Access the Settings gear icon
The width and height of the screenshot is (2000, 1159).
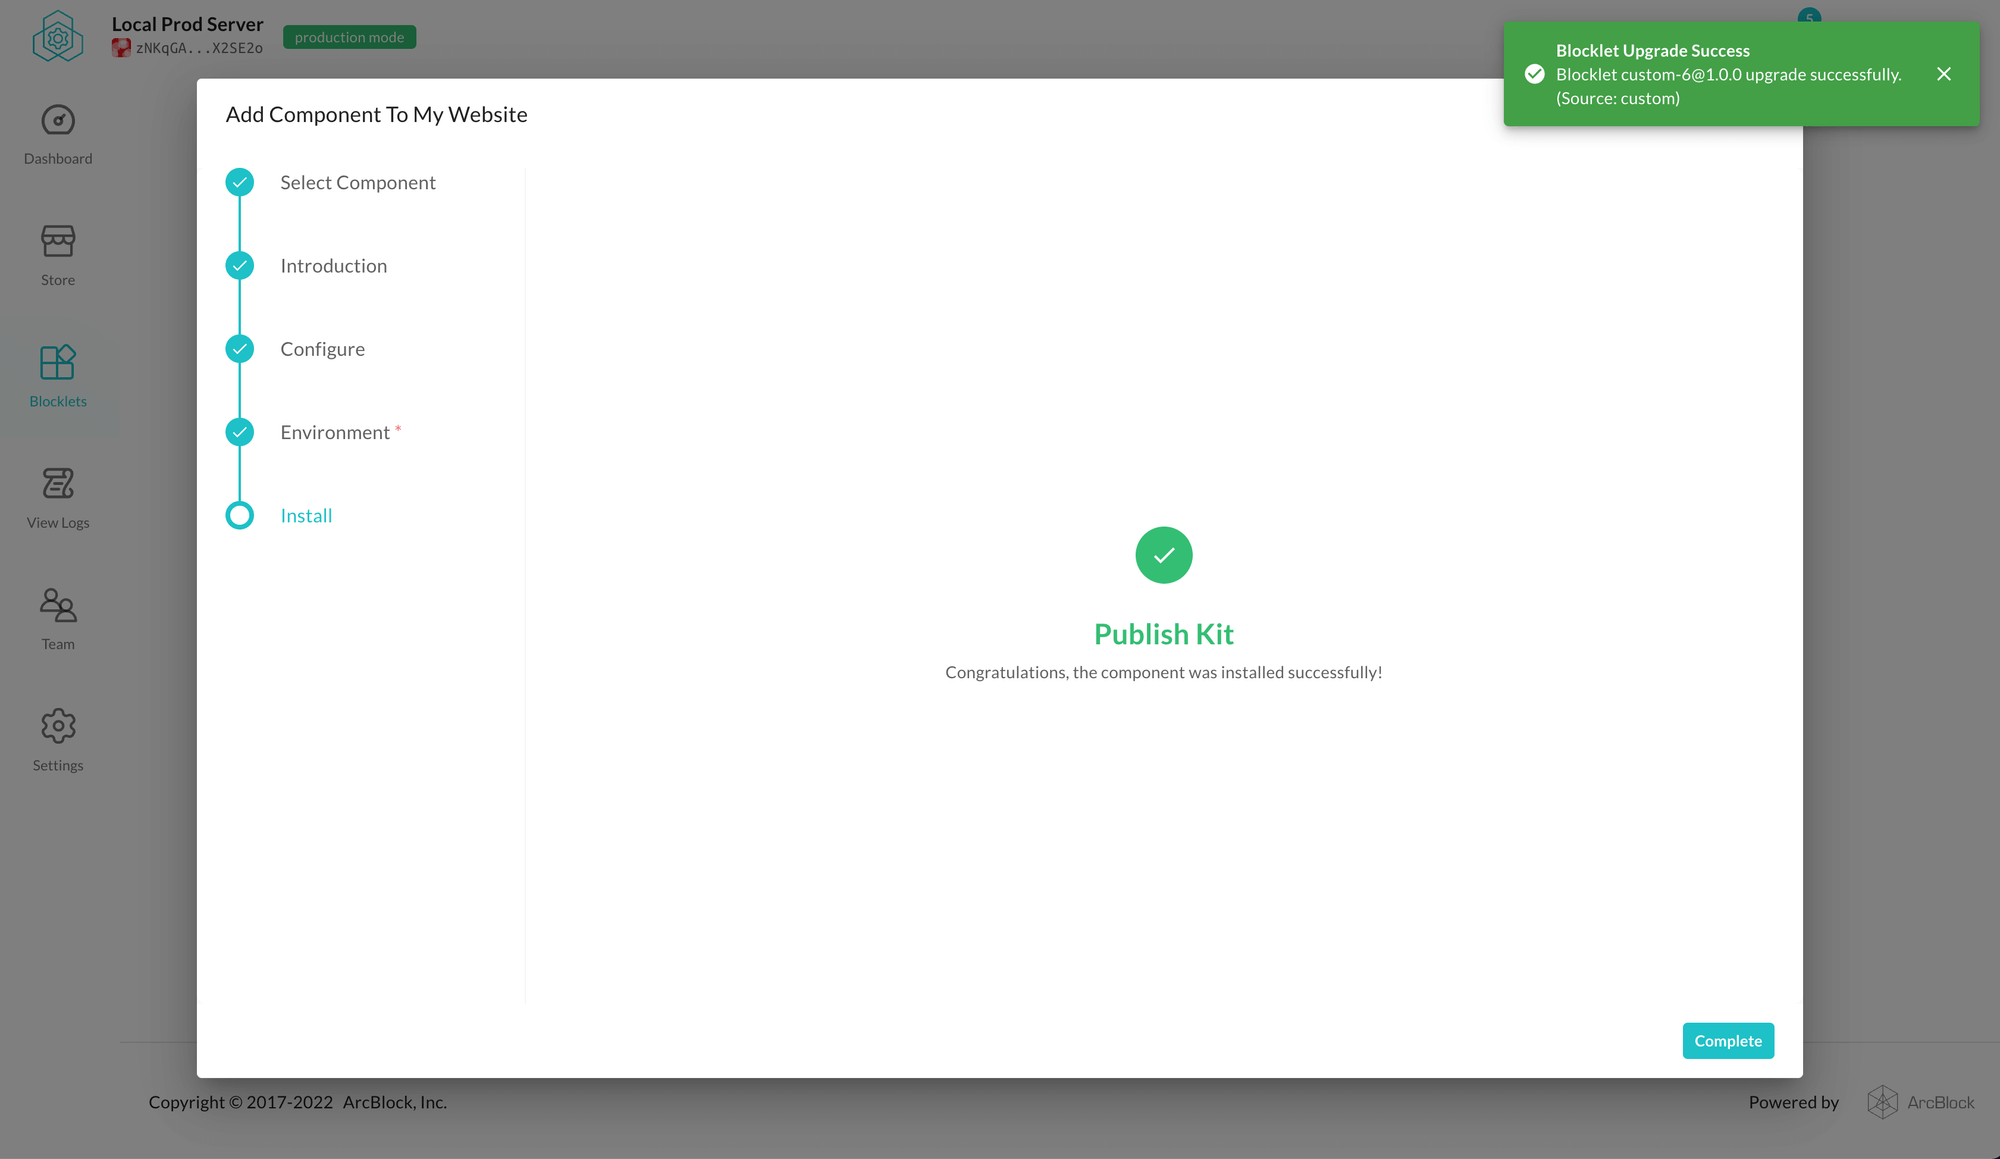point(58,726)
